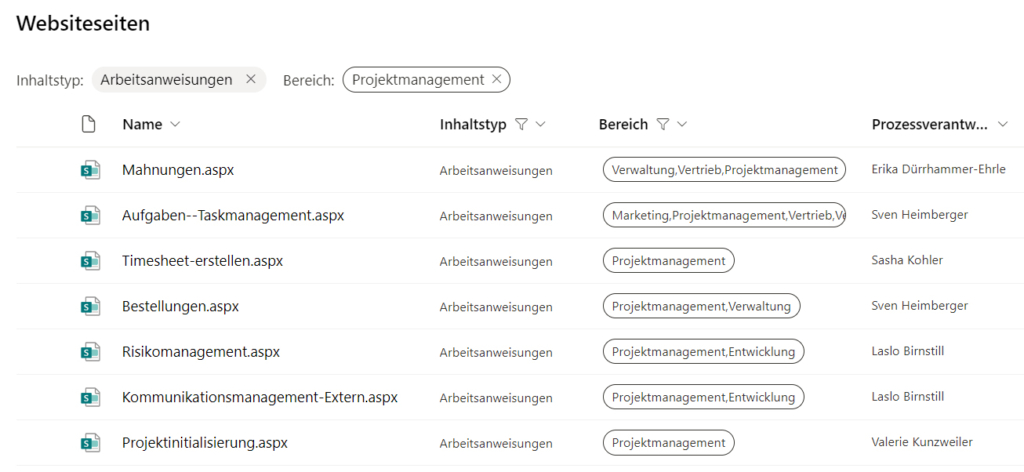
Task: Open Projektinitialisierung.aspx
Action: (x=204, y=443)
